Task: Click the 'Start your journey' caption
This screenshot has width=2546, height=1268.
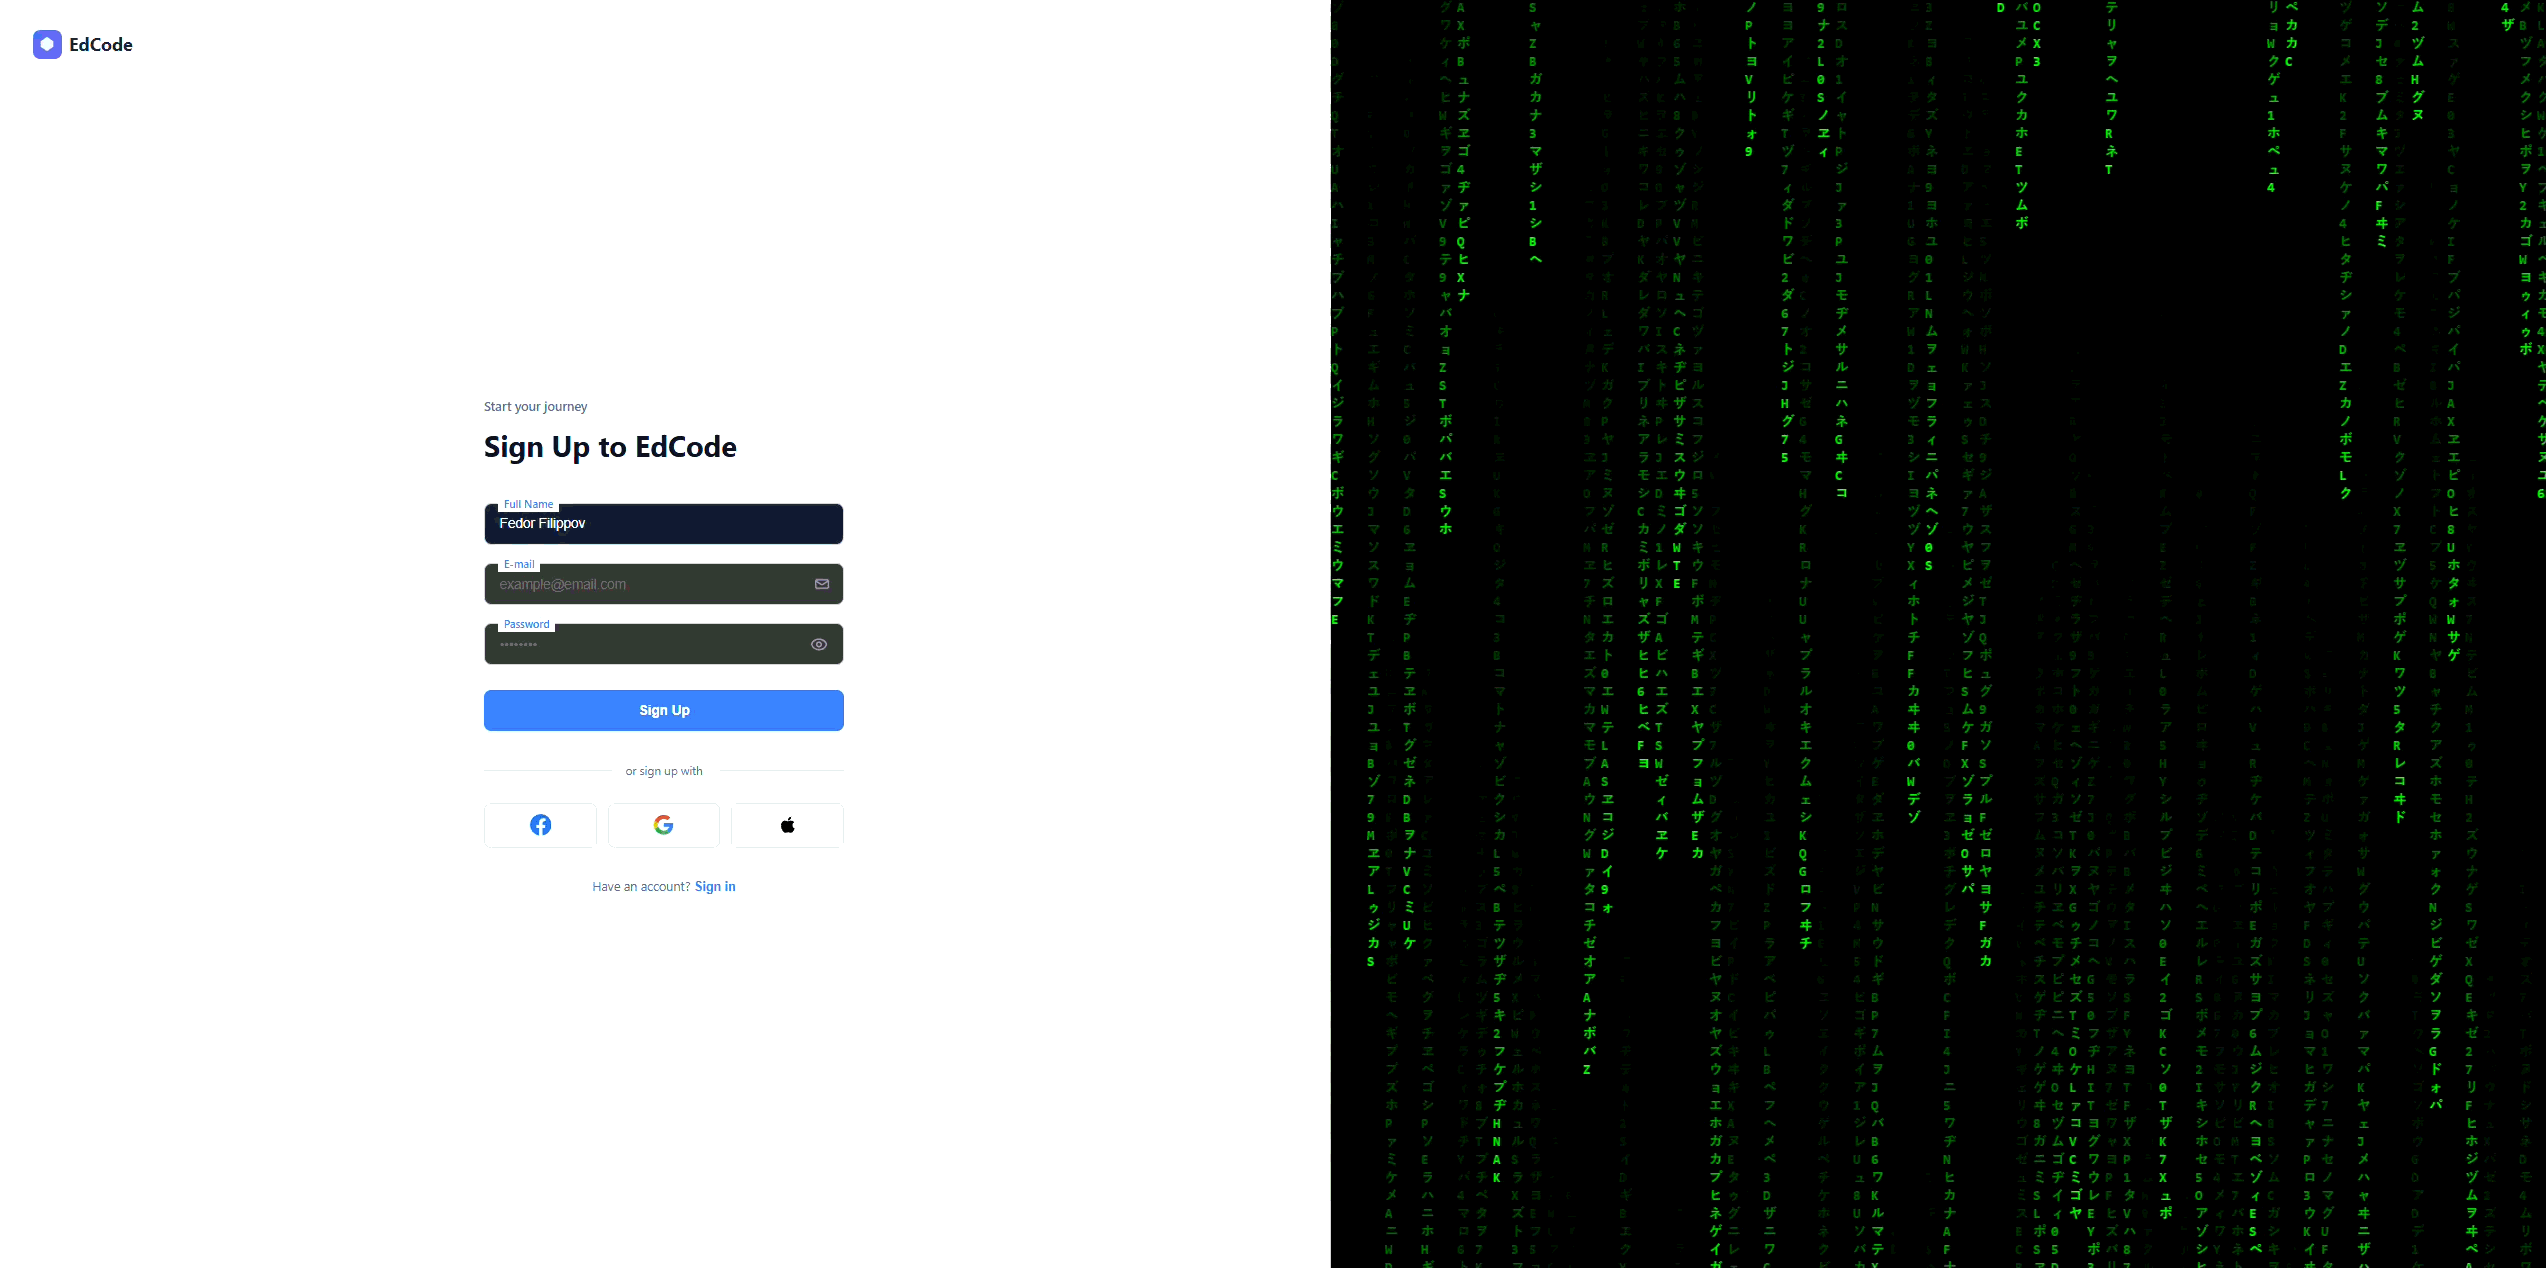Action: (535, 407)
